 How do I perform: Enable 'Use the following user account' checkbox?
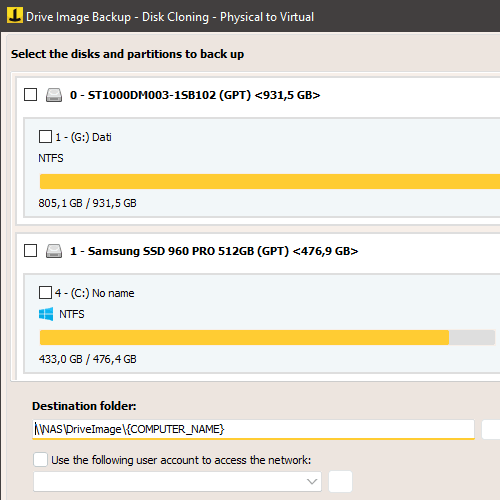[x=40, y=459]
